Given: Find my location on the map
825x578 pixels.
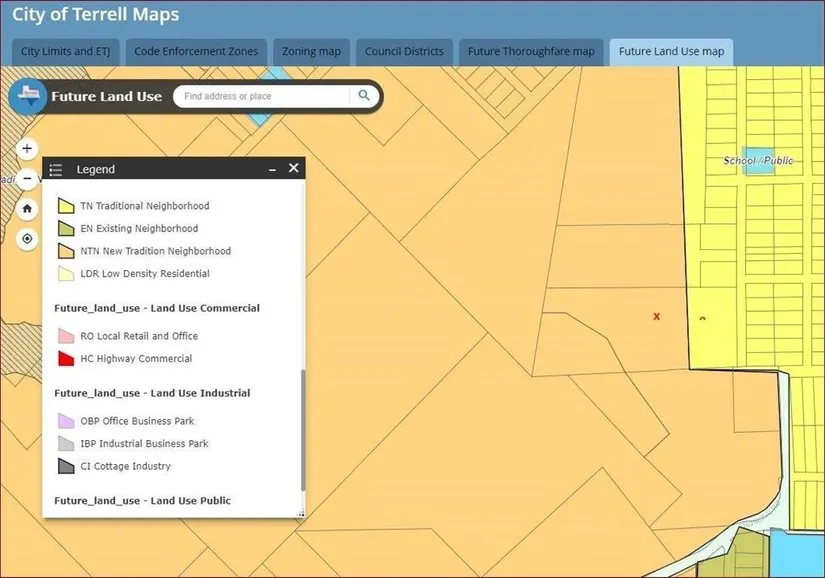Looking at the screenshot, I should click(x=27, y=239).
